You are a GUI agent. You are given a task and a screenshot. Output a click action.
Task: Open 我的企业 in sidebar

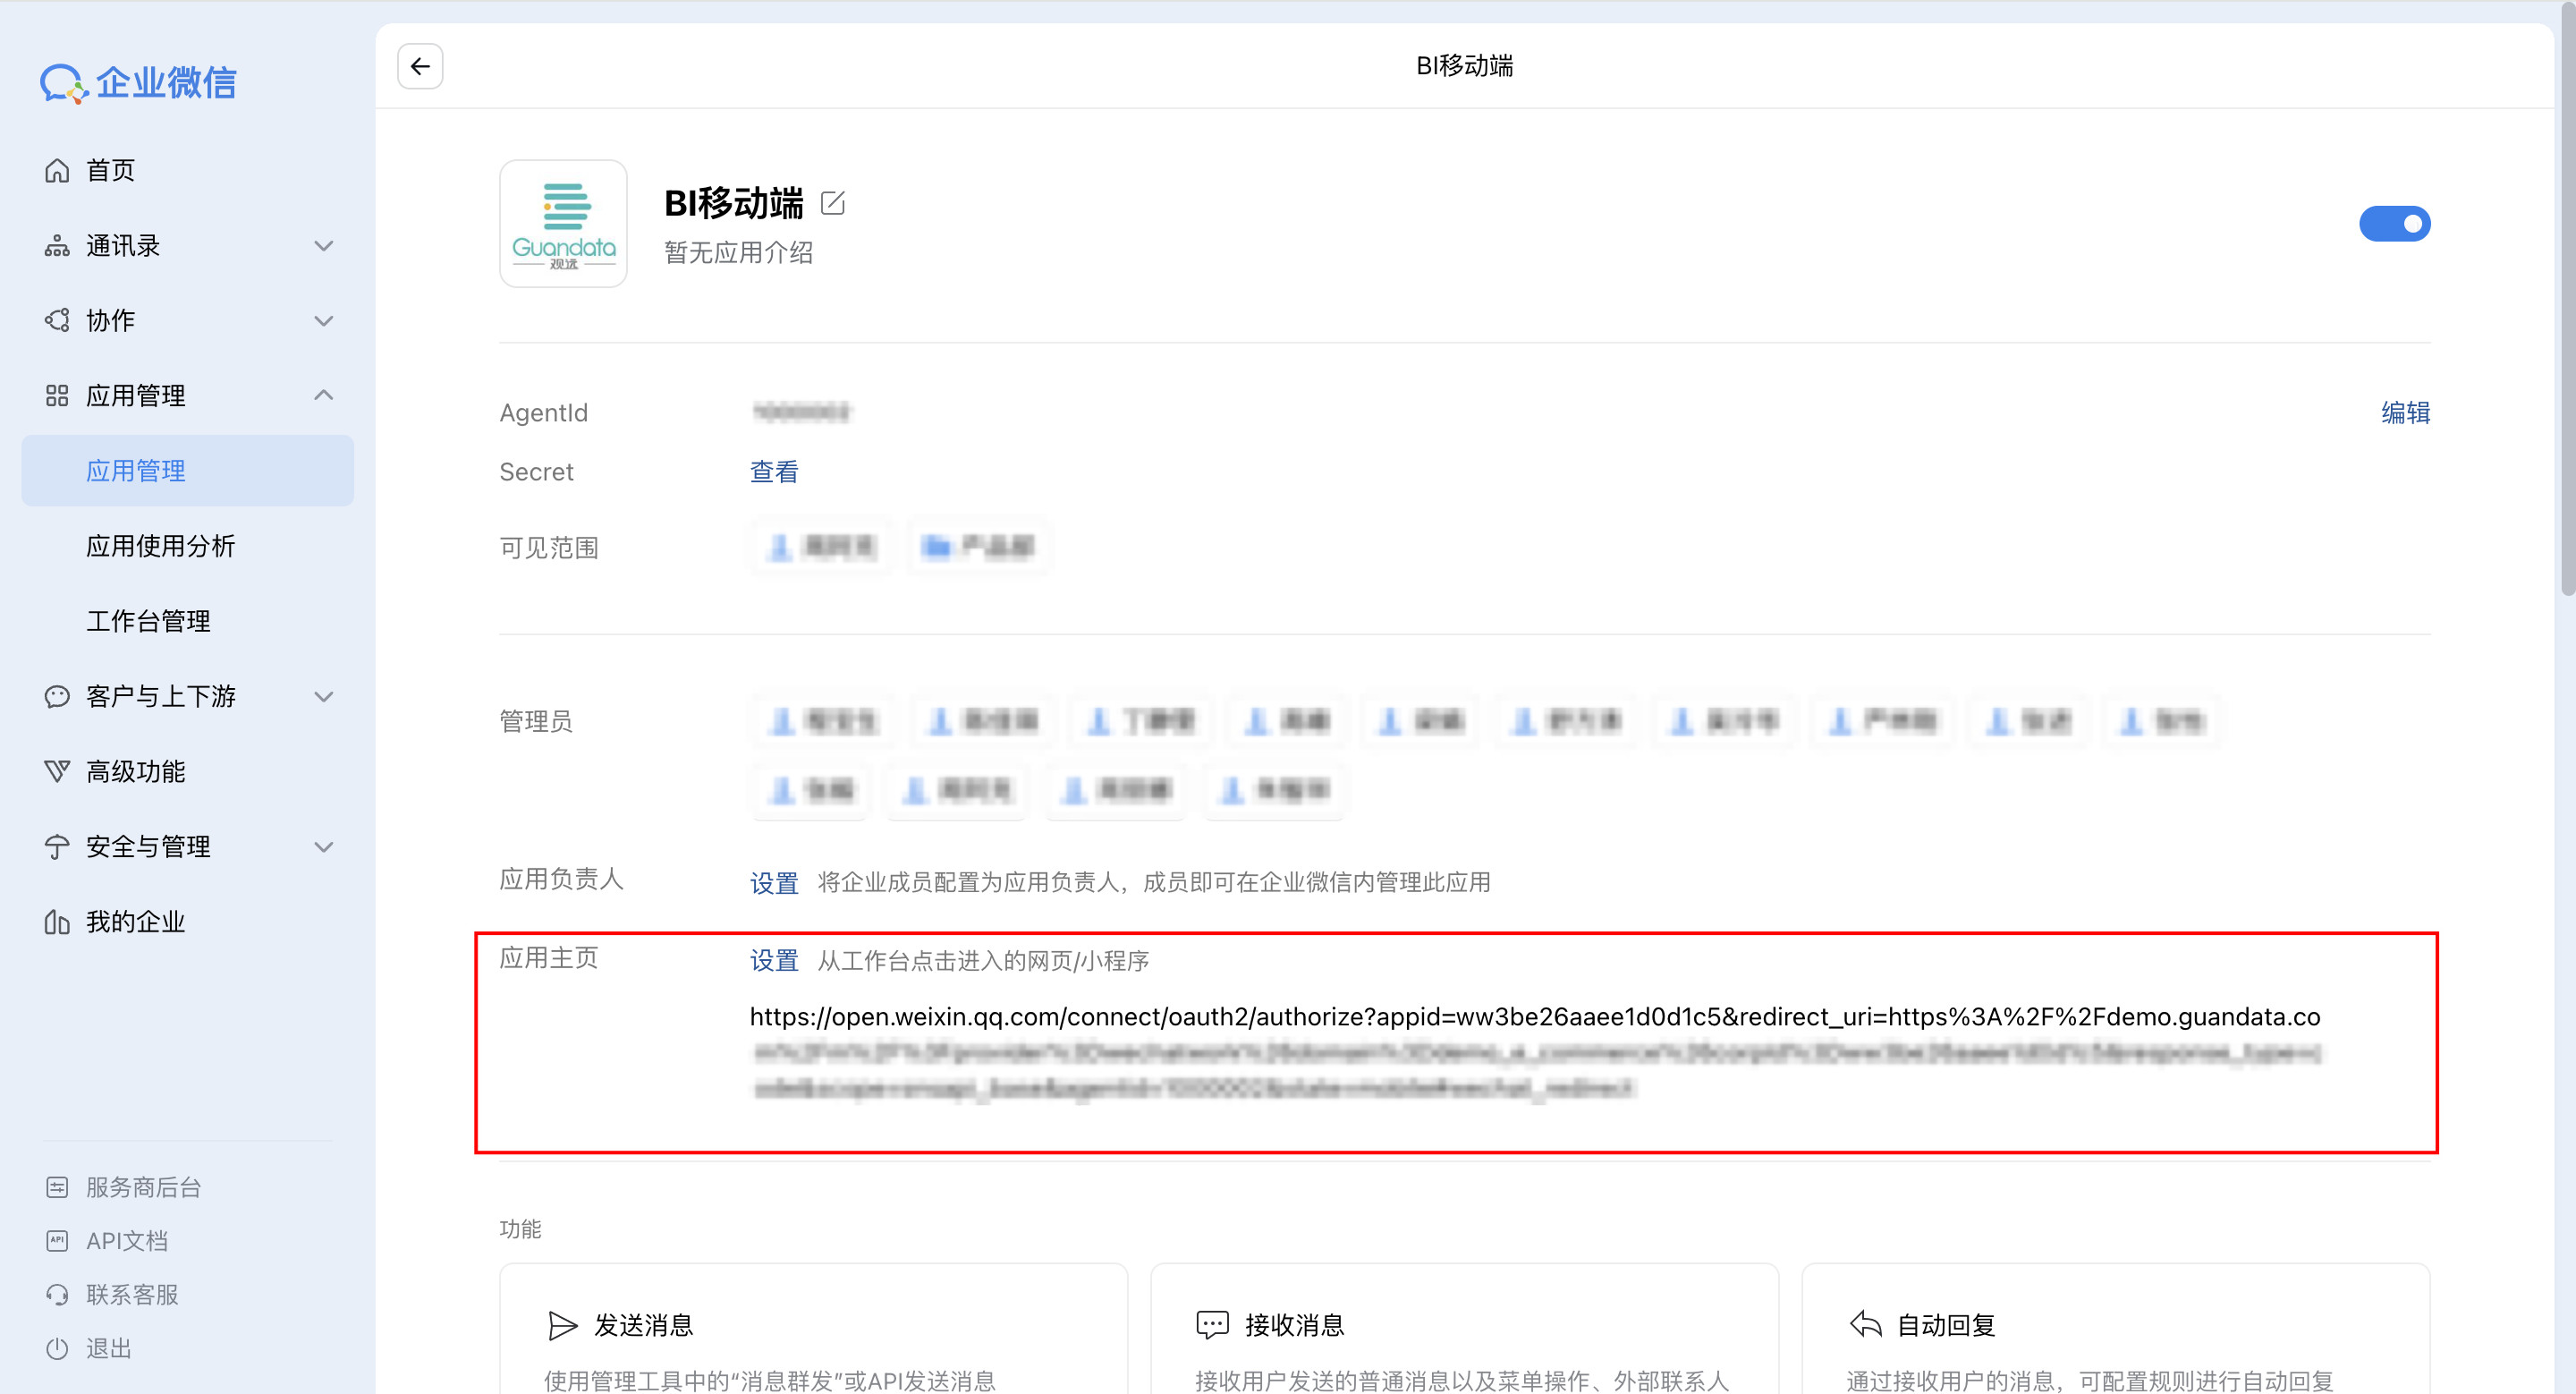point(135,922)
